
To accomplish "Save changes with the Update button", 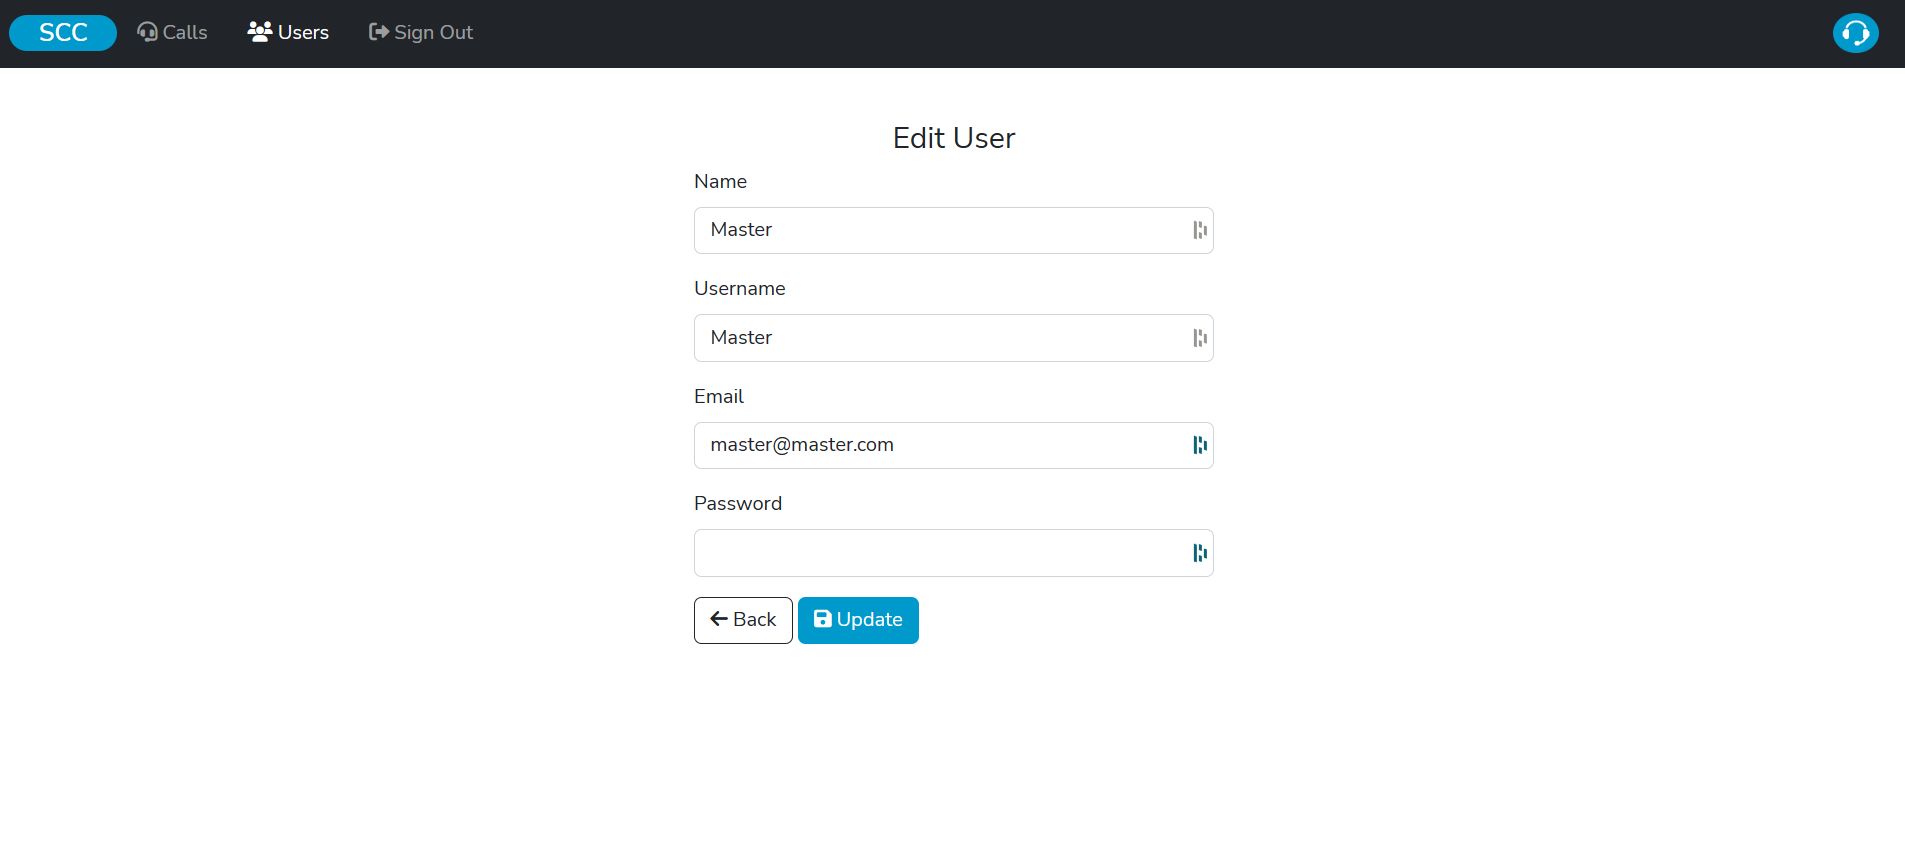I will (x=858, y=620).
